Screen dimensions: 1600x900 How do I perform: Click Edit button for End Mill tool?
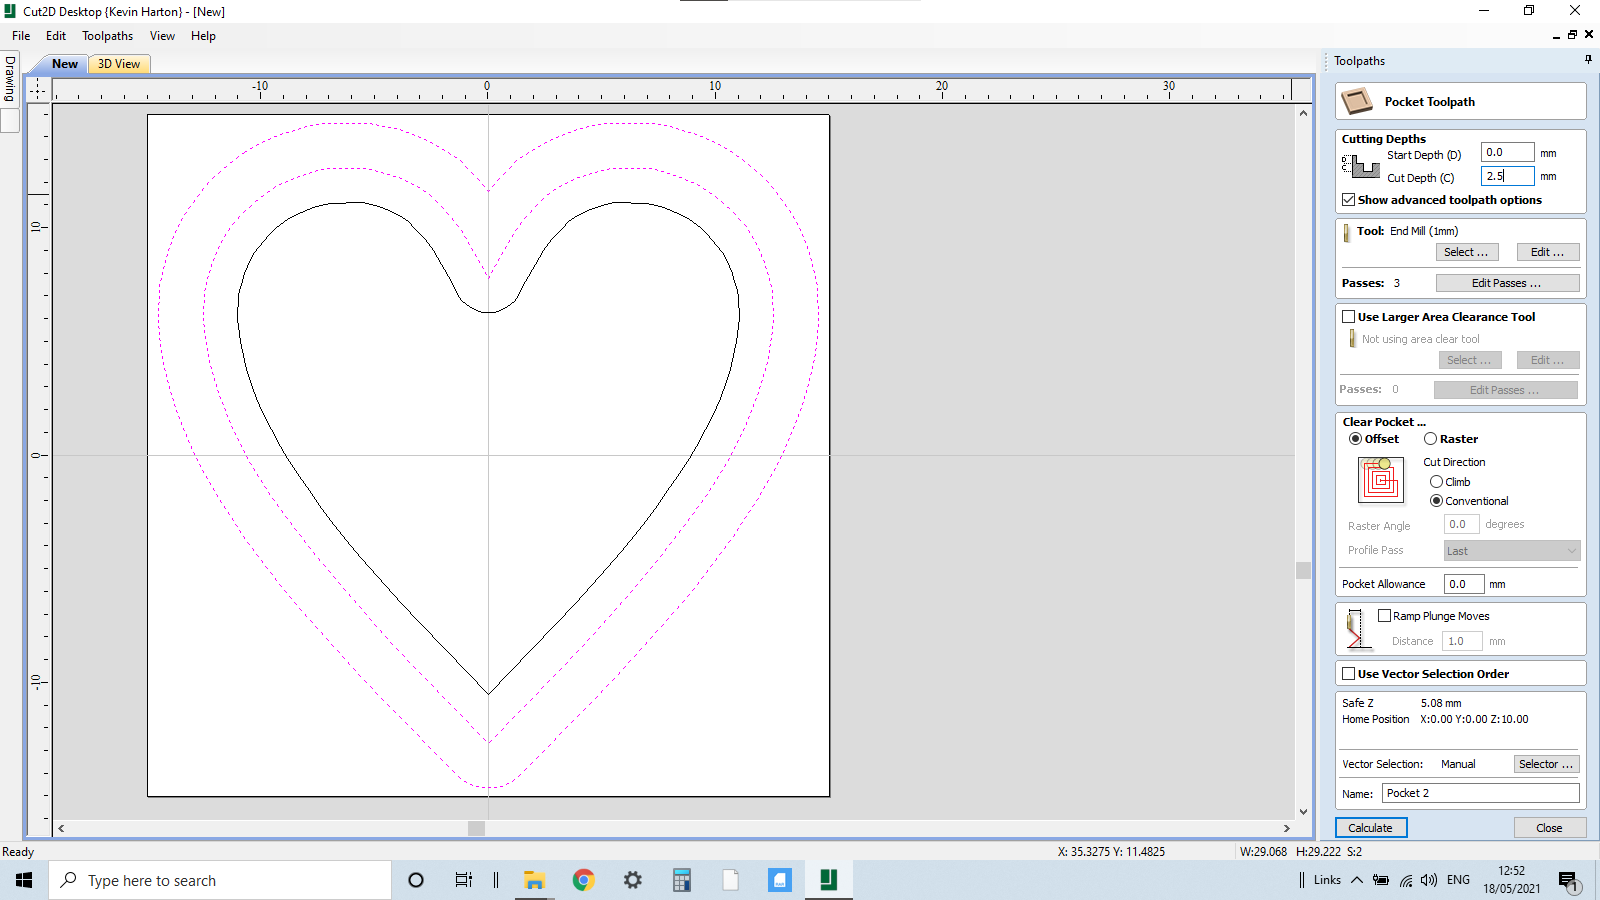point(1548,252)
